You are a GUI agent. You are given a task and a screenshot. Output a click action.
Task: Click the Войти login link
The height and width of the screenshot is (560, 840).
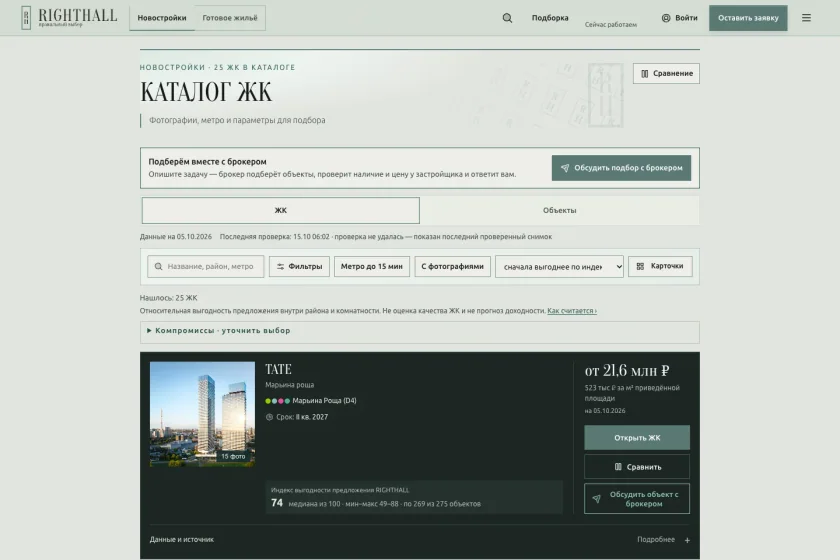[x=680, y=18]
